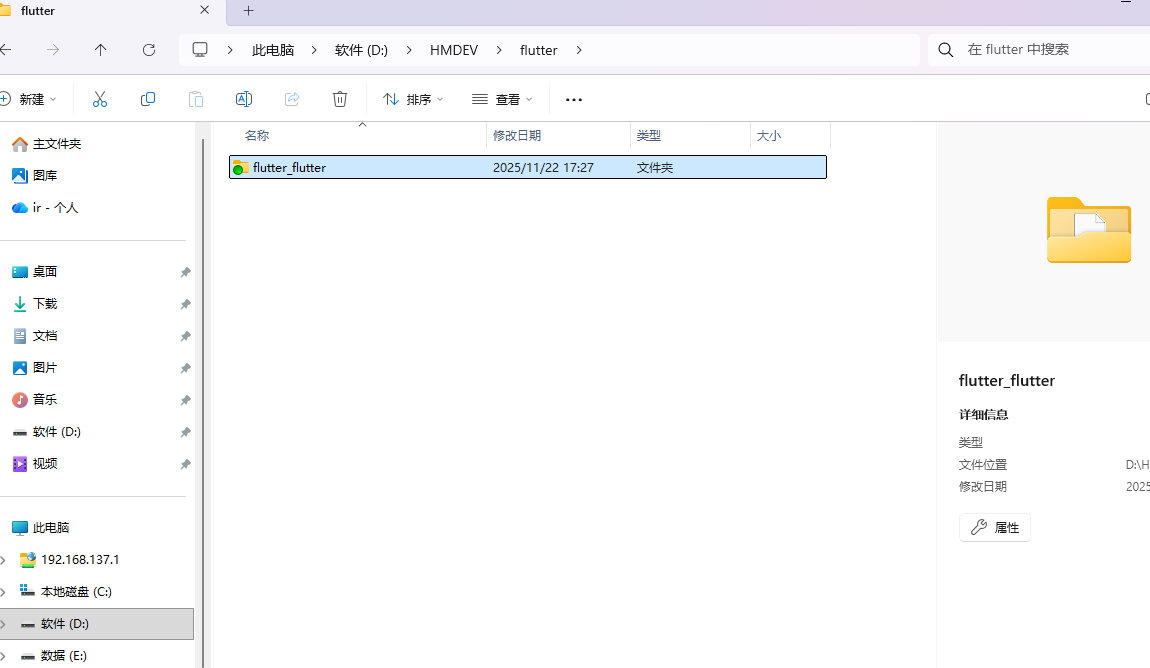Expand the 192.168.137.1 network node
The image size is (1150, 668).
point(4,560)
